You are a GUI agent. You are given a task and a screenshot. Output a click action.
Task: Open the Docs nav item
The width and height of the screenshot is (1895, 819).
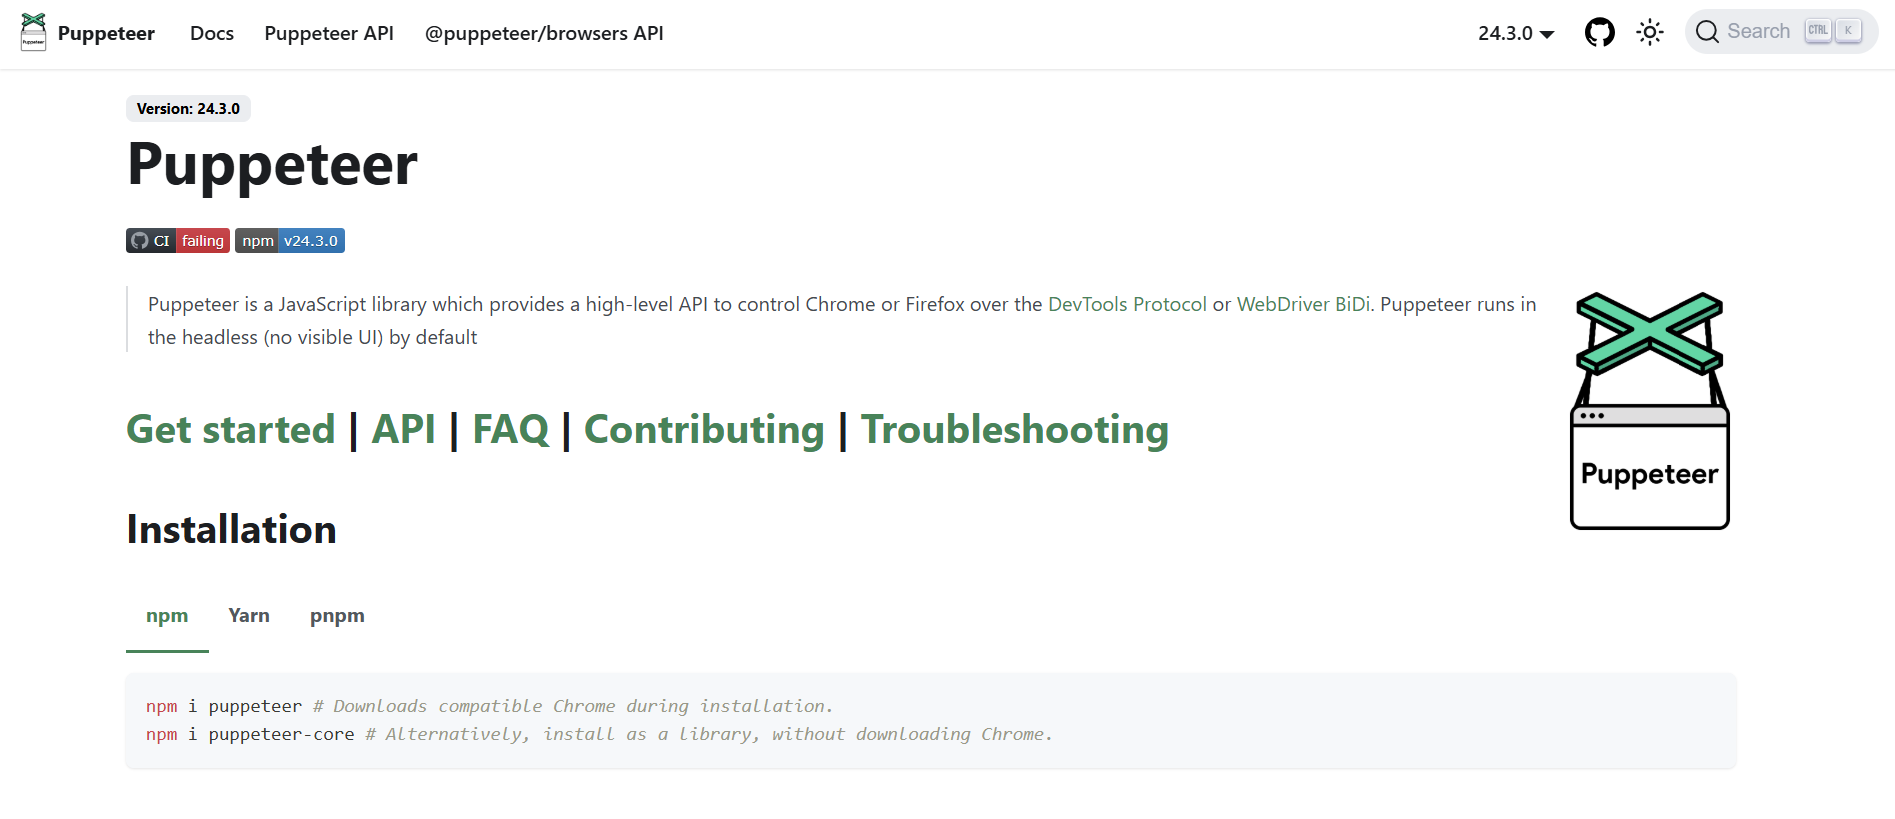point(212,33)
